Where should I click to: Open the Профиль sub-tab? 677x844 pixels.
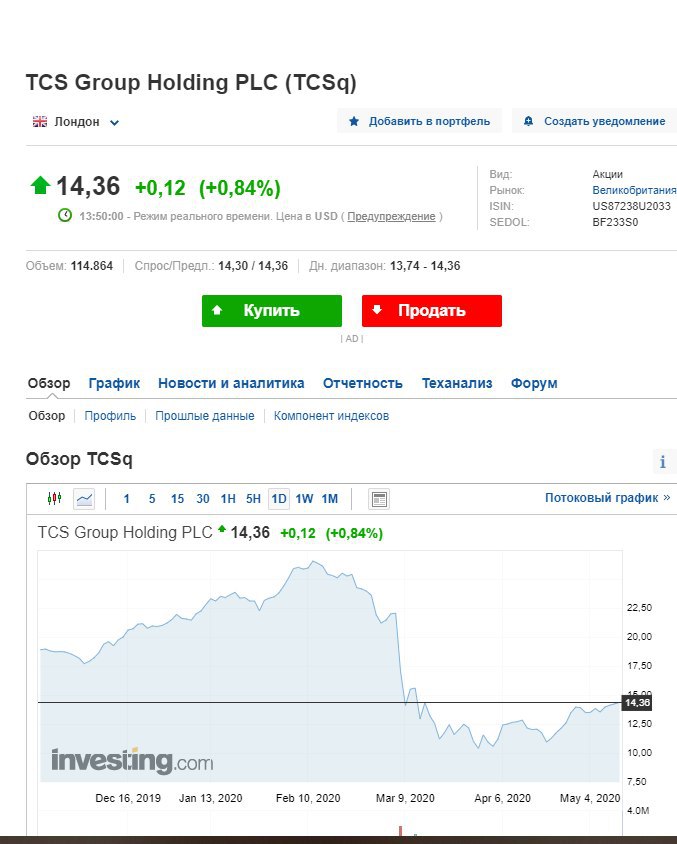(110, 416)
